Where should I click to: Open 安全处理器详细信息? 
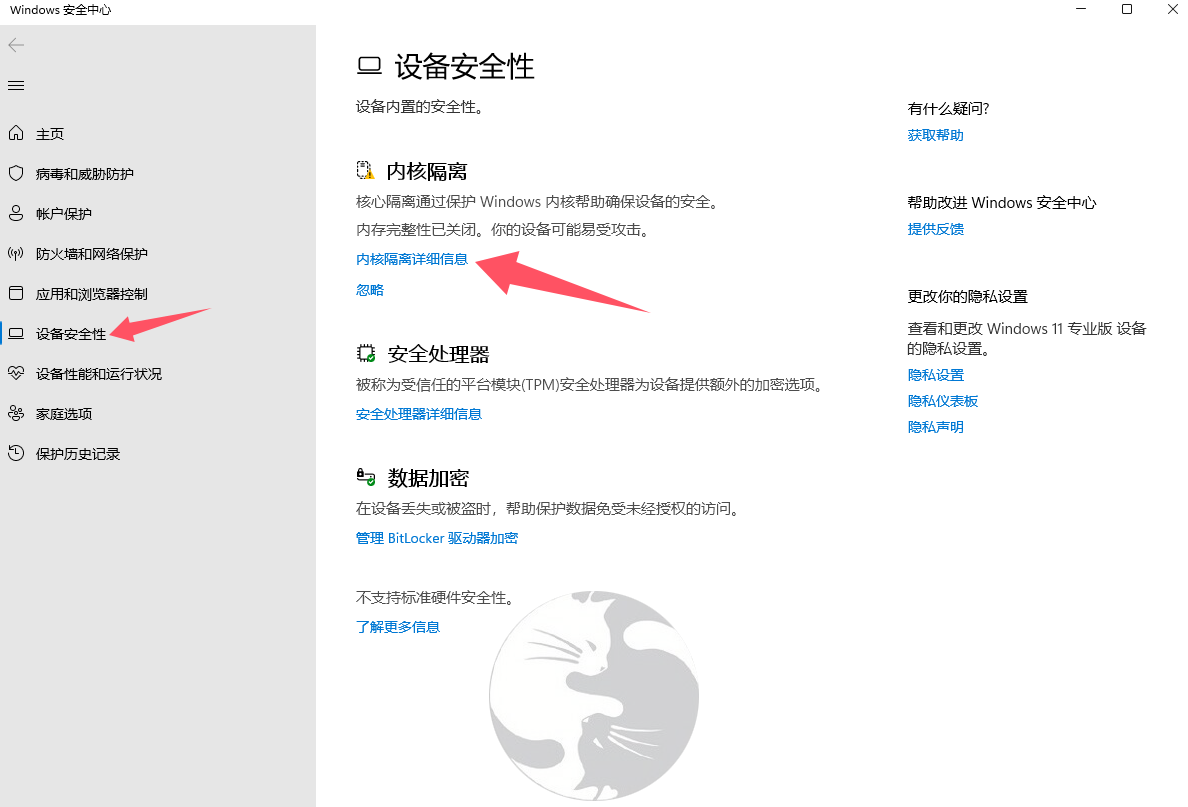coord(419,413)
